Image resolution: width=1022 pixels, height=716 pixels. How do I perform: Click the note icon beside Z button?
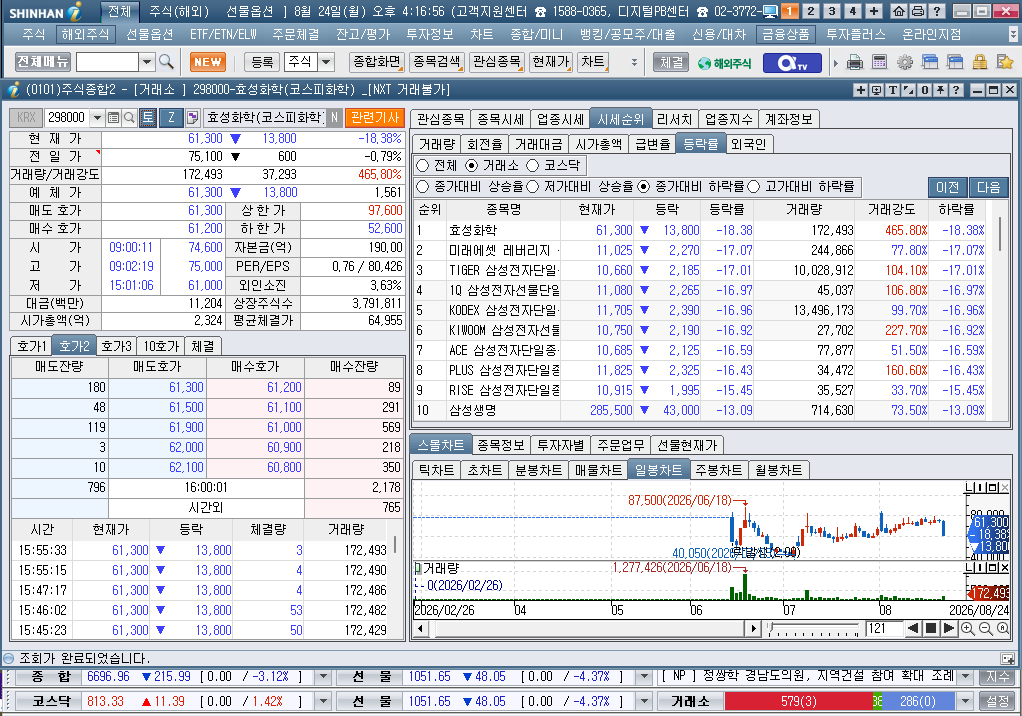coord(192,117)
